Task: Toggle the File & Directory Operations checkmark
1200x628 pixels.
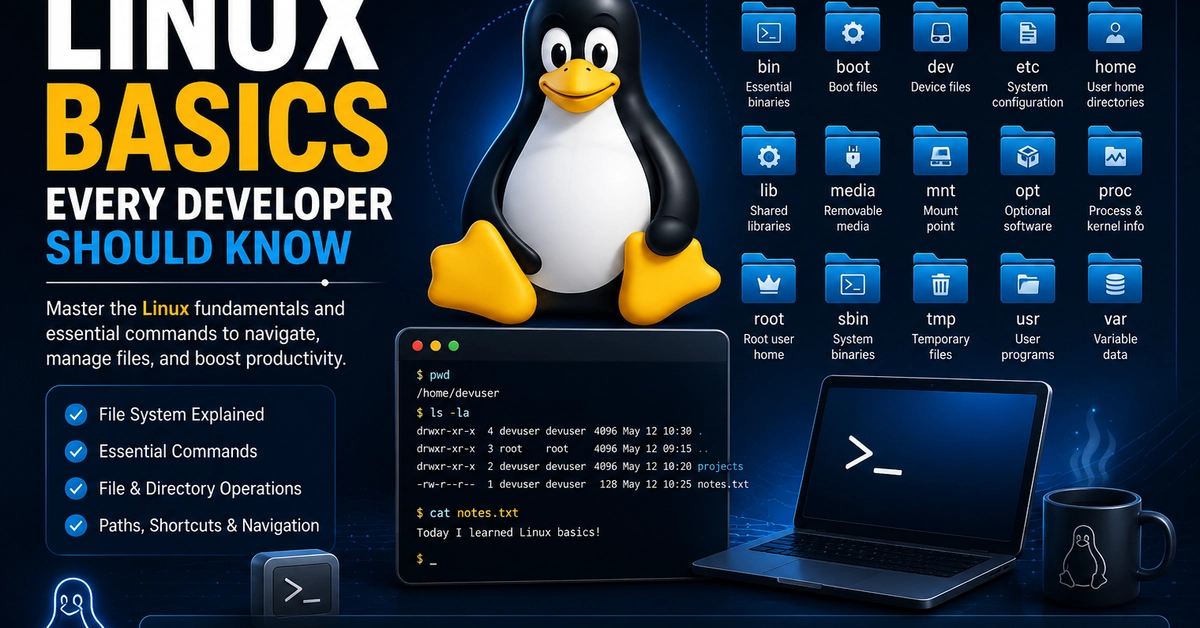Action: [x=75, y=488]
